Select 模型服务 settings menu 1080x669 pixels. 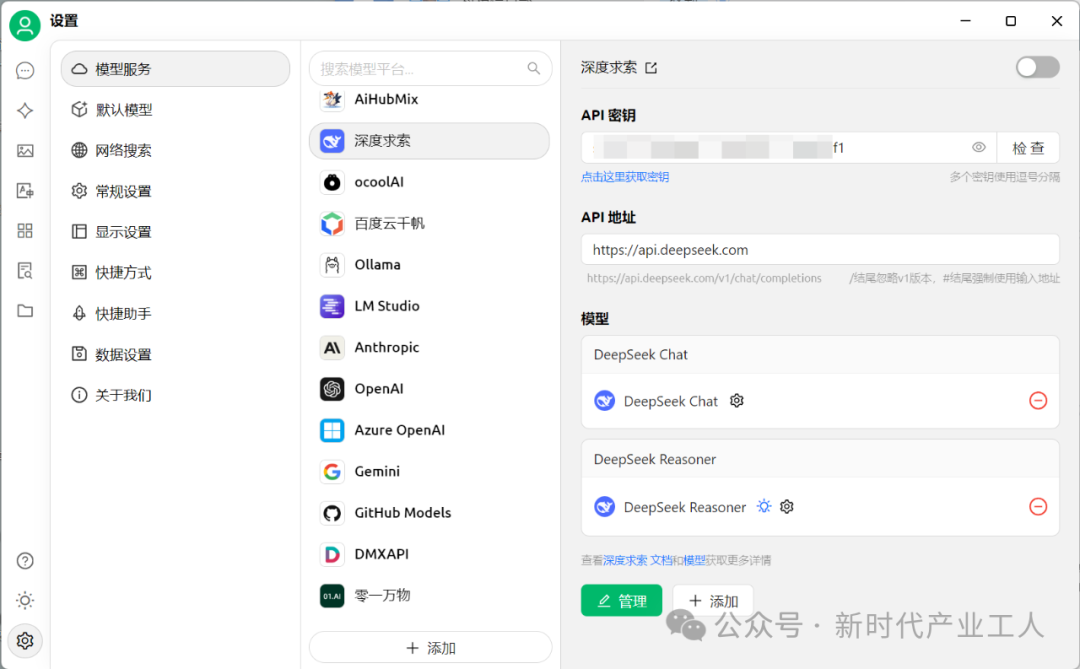(176, 69)
